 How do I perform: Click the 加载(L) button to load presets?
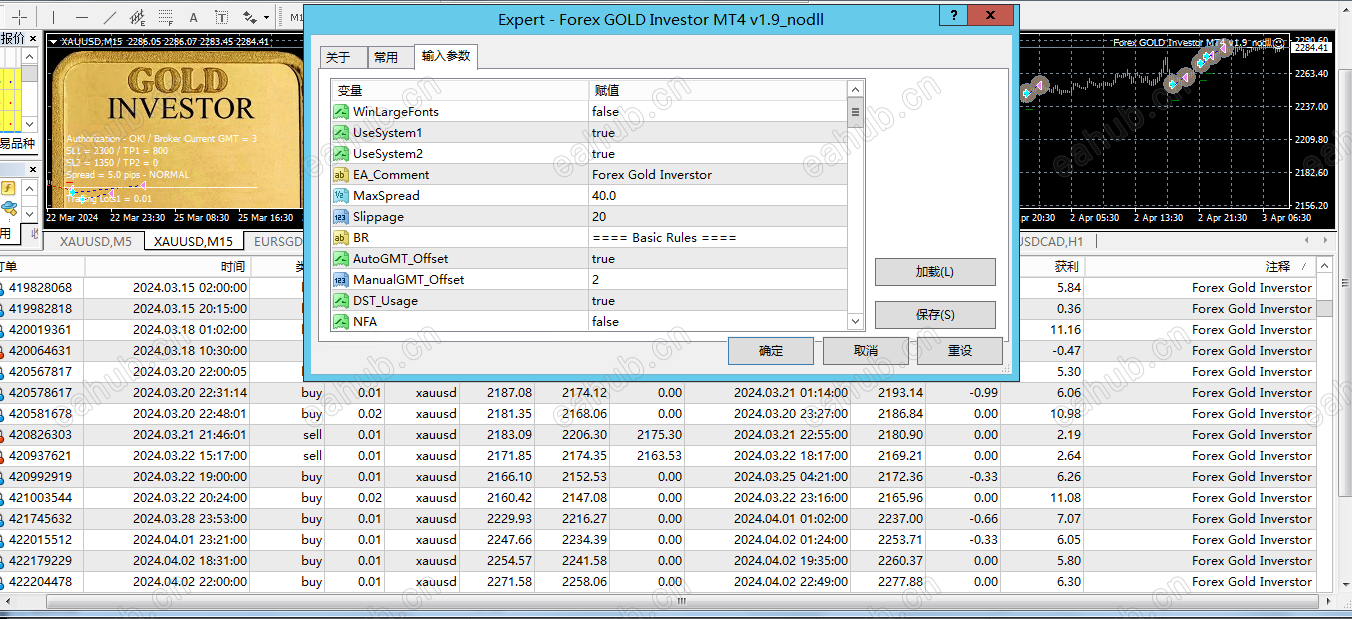[934, 271]
